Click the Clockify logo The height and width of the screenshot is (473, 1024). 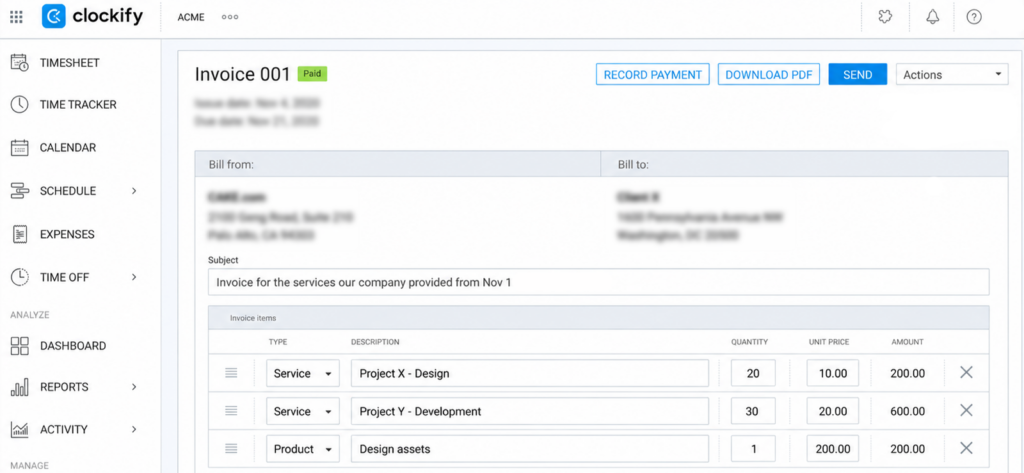[x=92, y=16]
